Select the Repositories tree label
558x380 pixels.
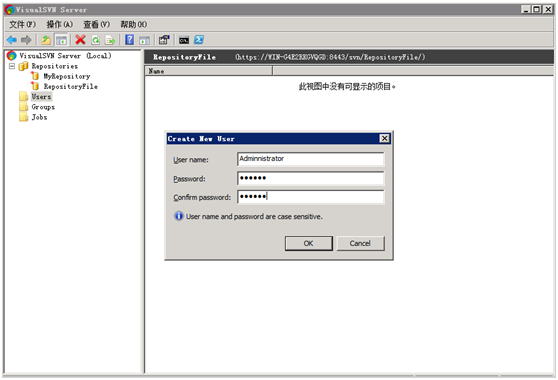55,66
